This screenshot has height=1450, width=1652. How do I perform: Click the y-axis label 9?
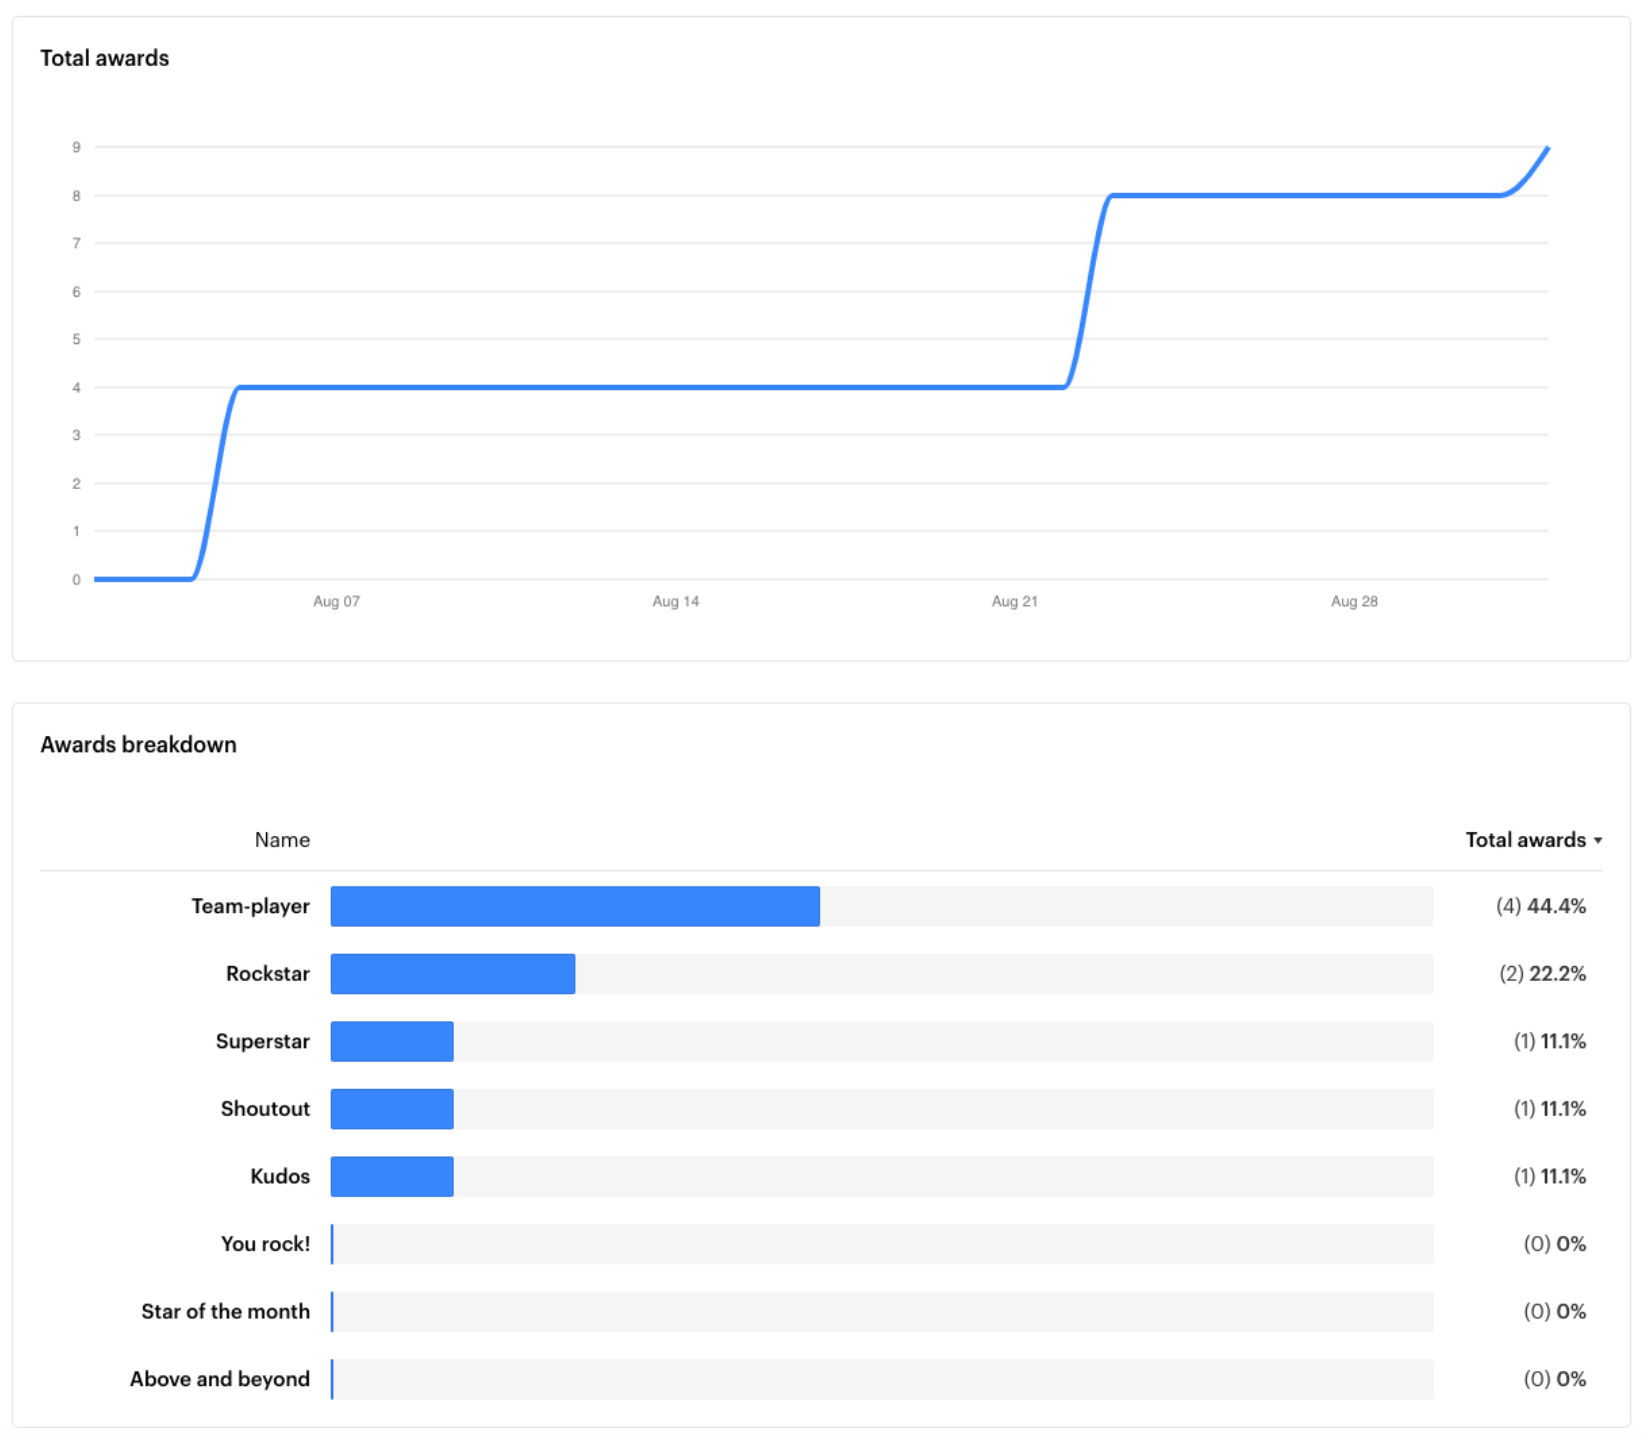tap(76, 147)
